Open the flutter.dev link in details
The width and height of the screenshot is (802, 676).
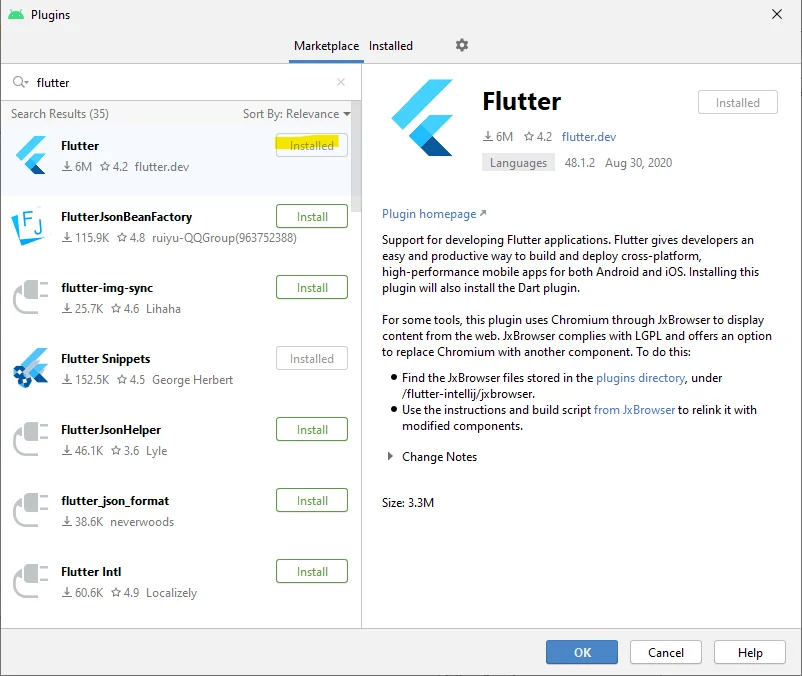coord(589,137)
